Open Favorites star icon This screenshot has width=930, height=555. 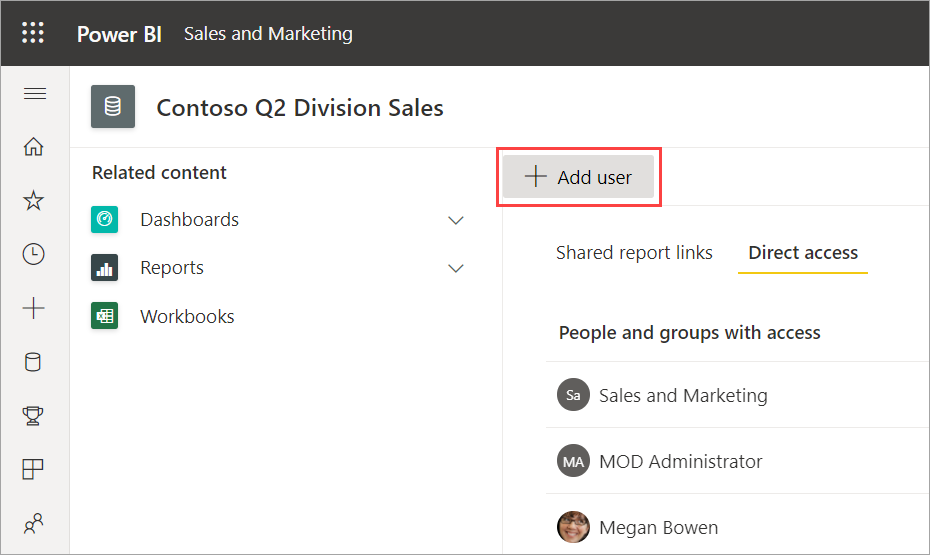click(34, 201)
